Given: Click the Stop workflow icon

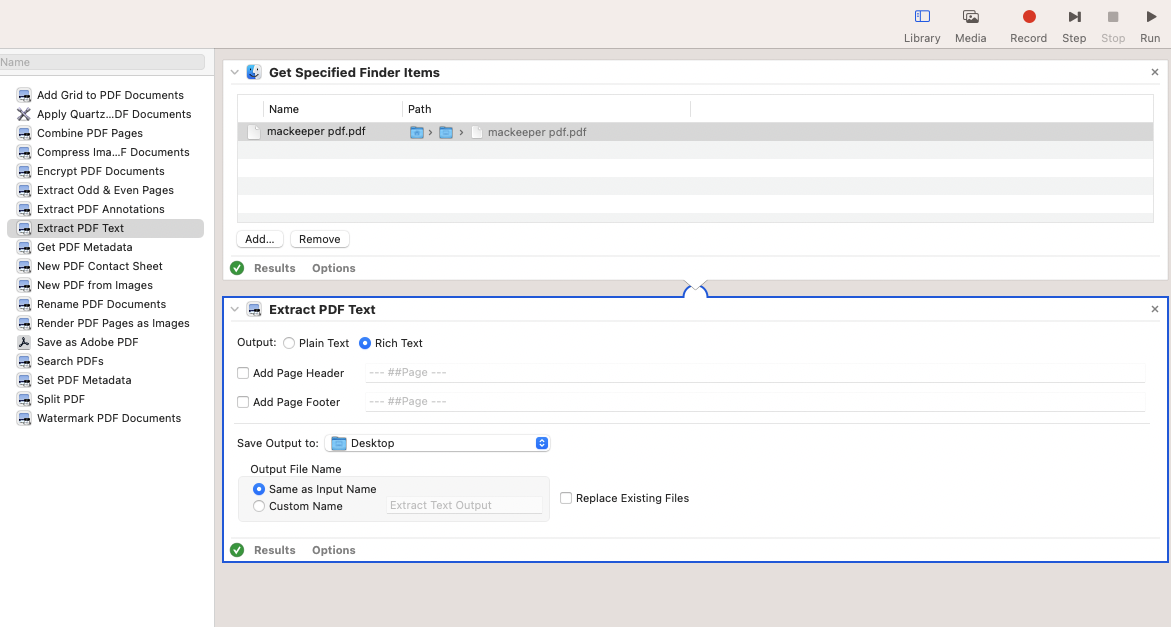Looking at the screenshot, I should pos(1113,16).
